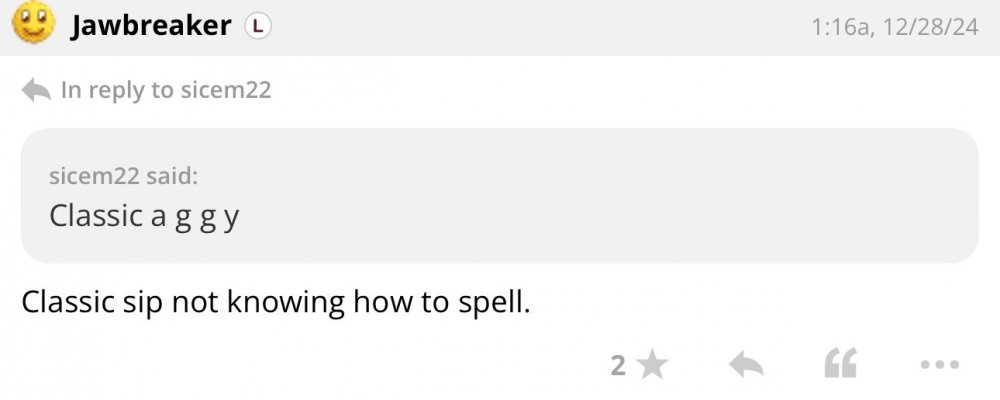
Task: Open the three-dot more options menu
Action: (940, 366)
